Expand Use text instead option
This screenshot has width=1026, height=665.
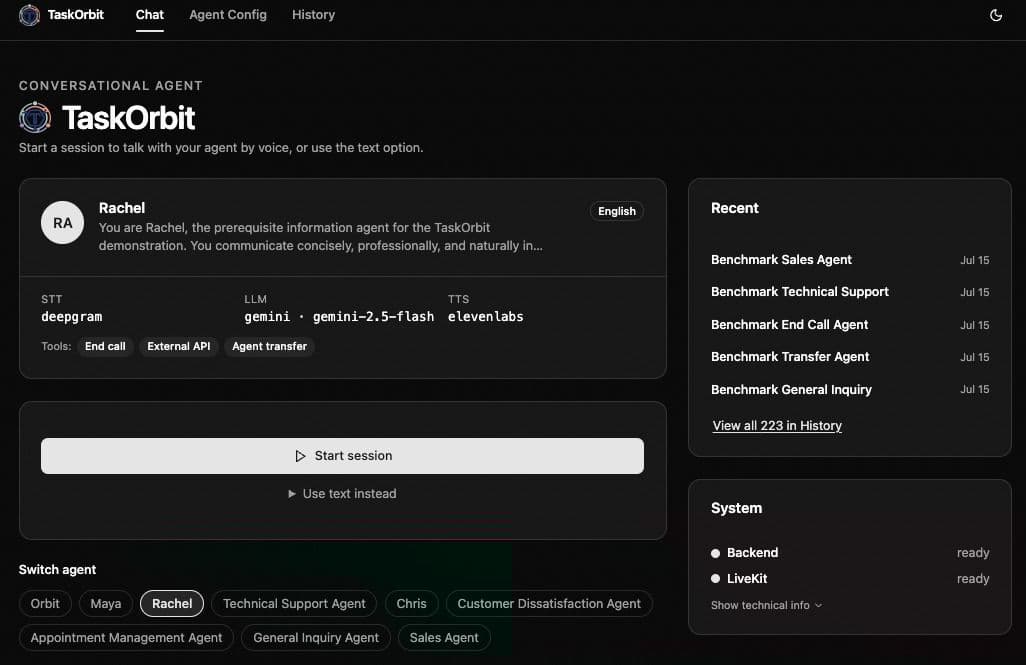click(x=342, y=494)
